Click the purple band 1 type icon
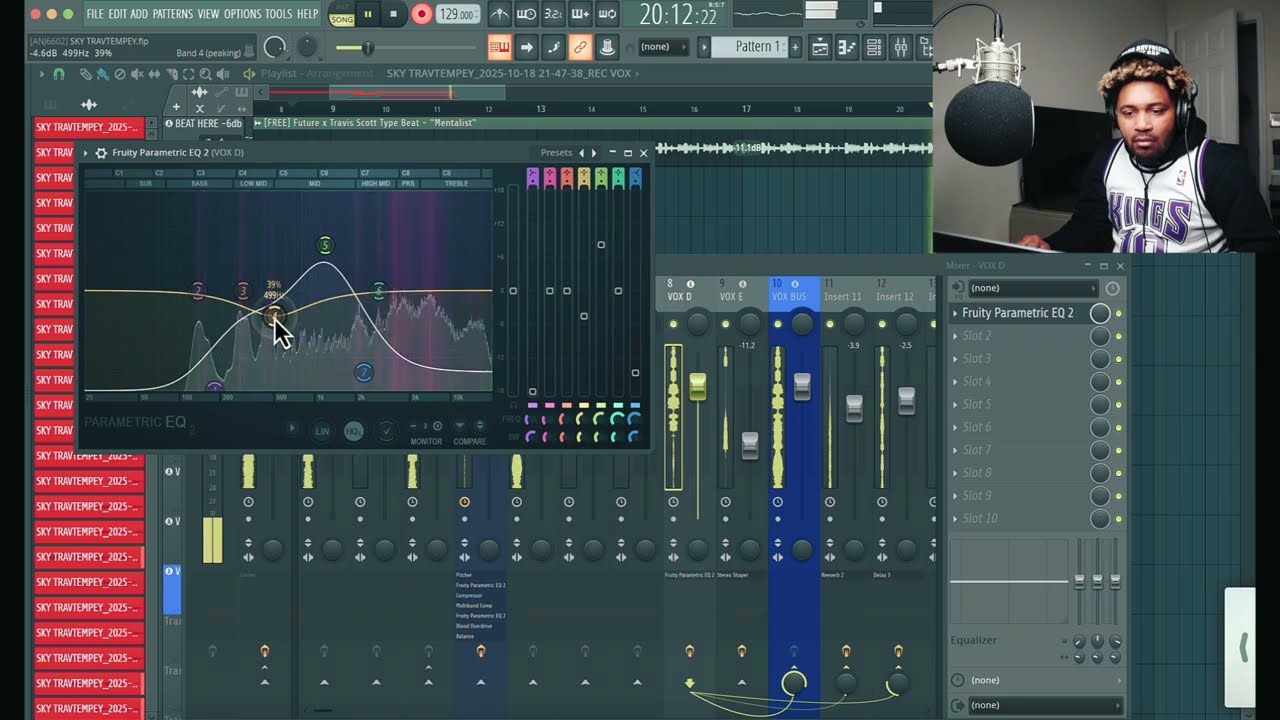Screen dimensions: 1280x720 click(x=532, y=177)
